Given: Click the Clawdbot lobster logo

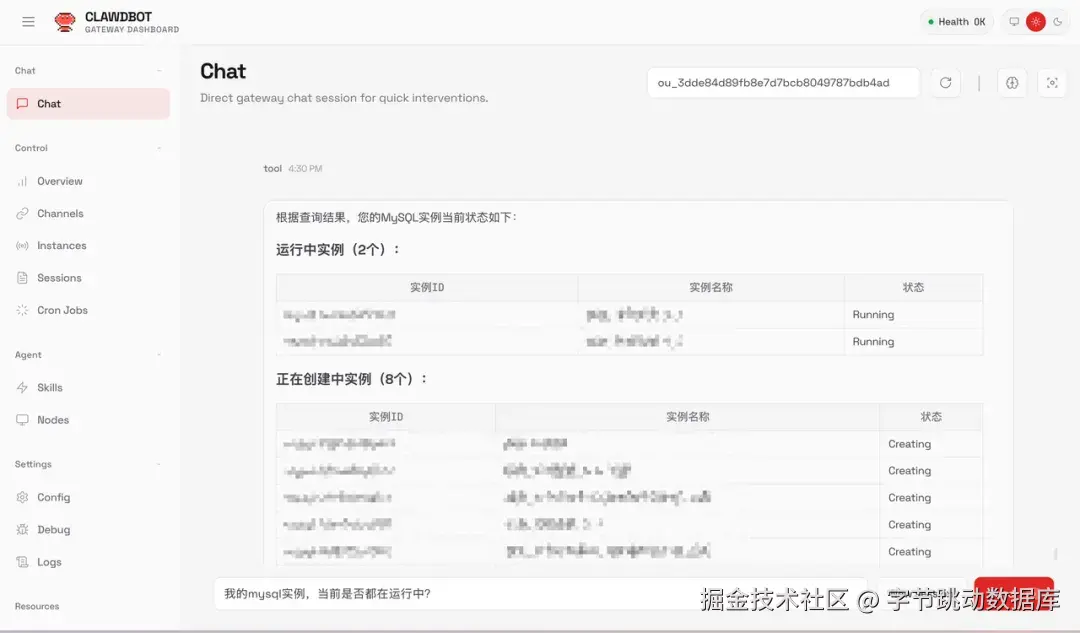Looking at the screenshot, I should coord(65,22).
